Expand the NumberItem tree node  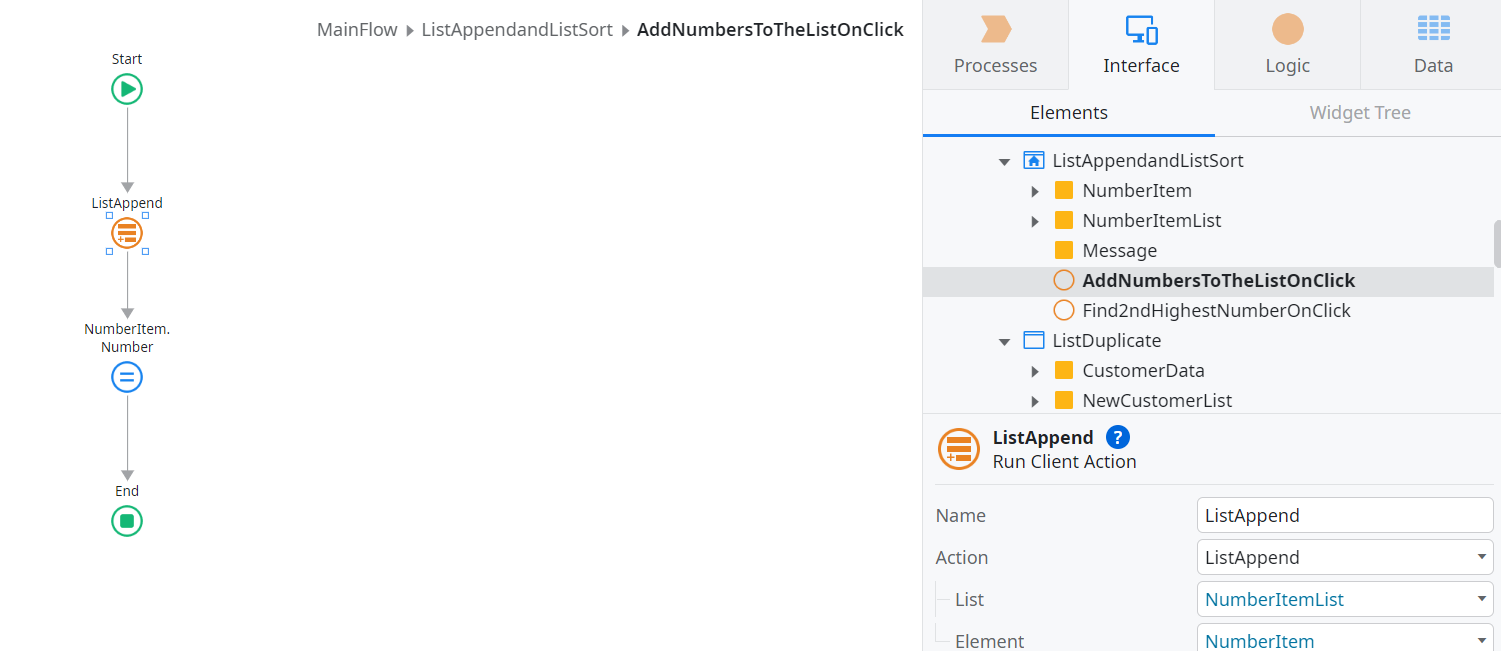pyautogui.click(x=1036, y=190)
